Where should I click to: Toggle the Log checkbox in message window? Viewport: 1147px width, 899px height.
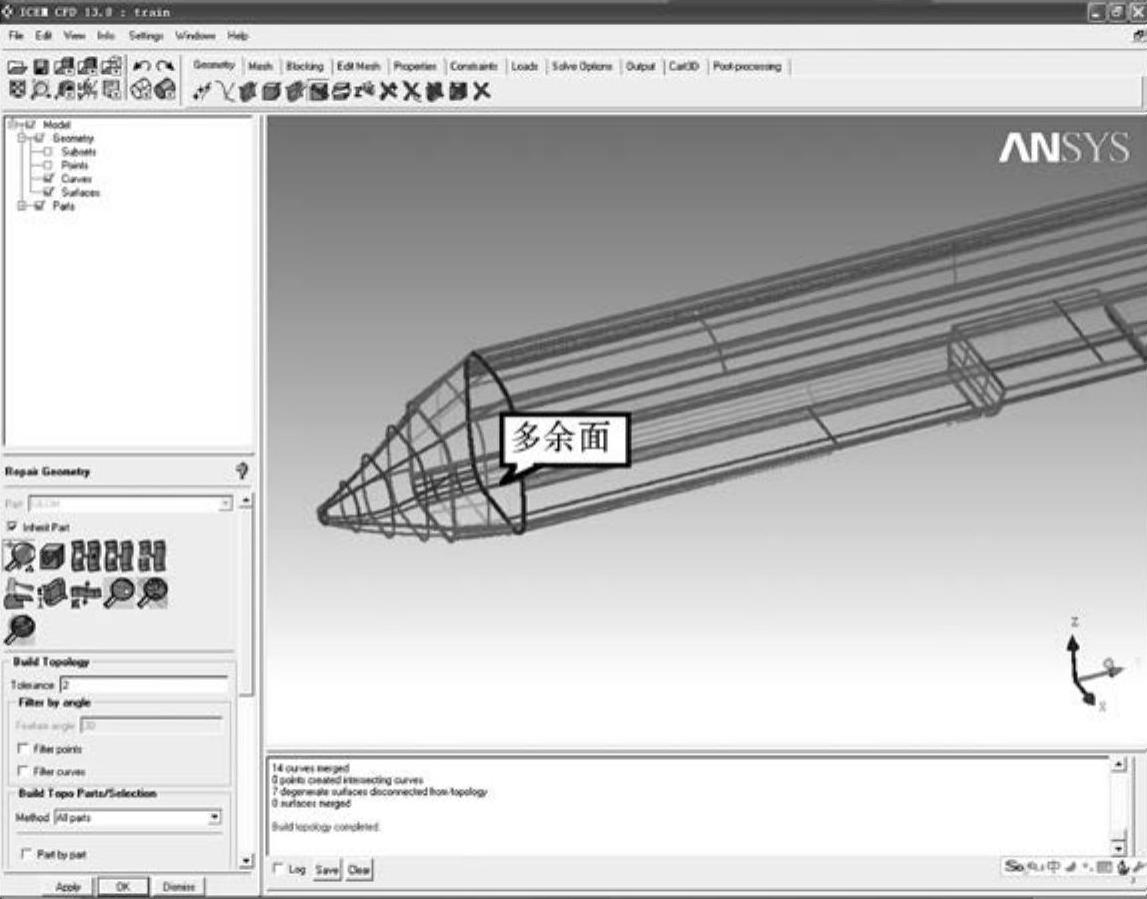click(x=277, y=868)
